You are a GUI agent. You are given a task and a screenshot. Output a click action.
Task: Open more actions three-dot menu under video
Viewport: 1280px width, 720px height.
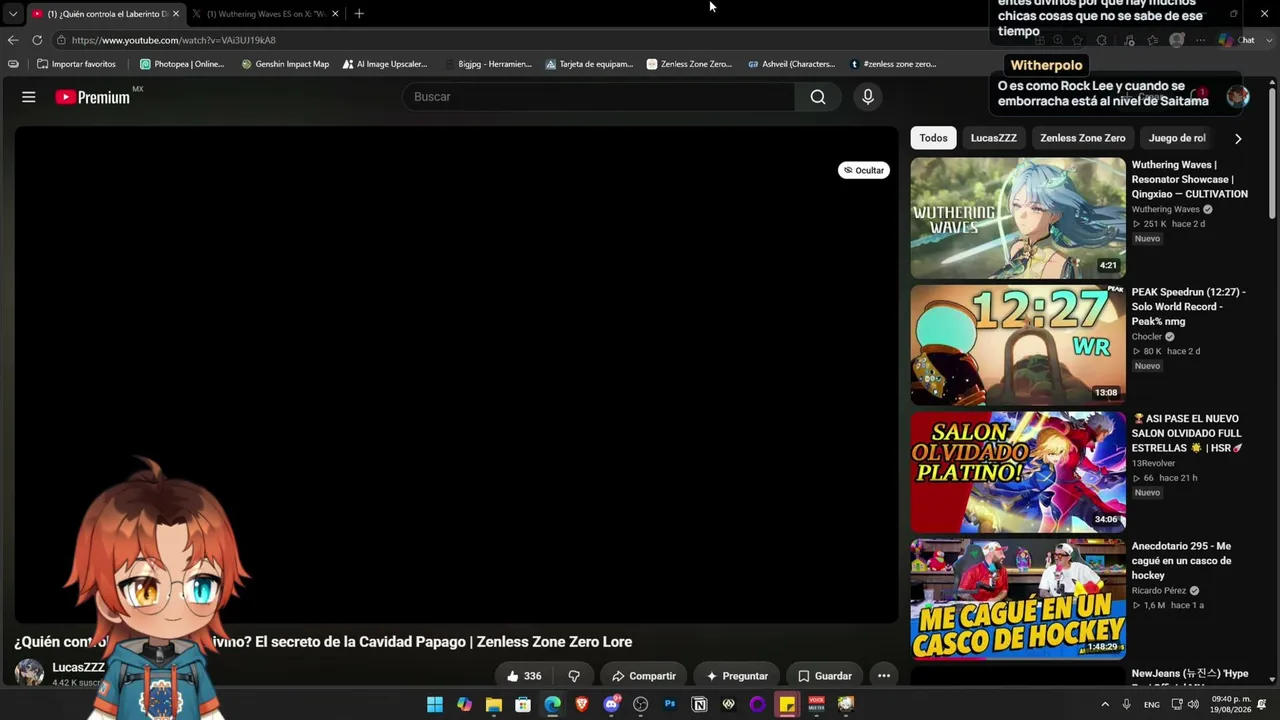point(884,676)
